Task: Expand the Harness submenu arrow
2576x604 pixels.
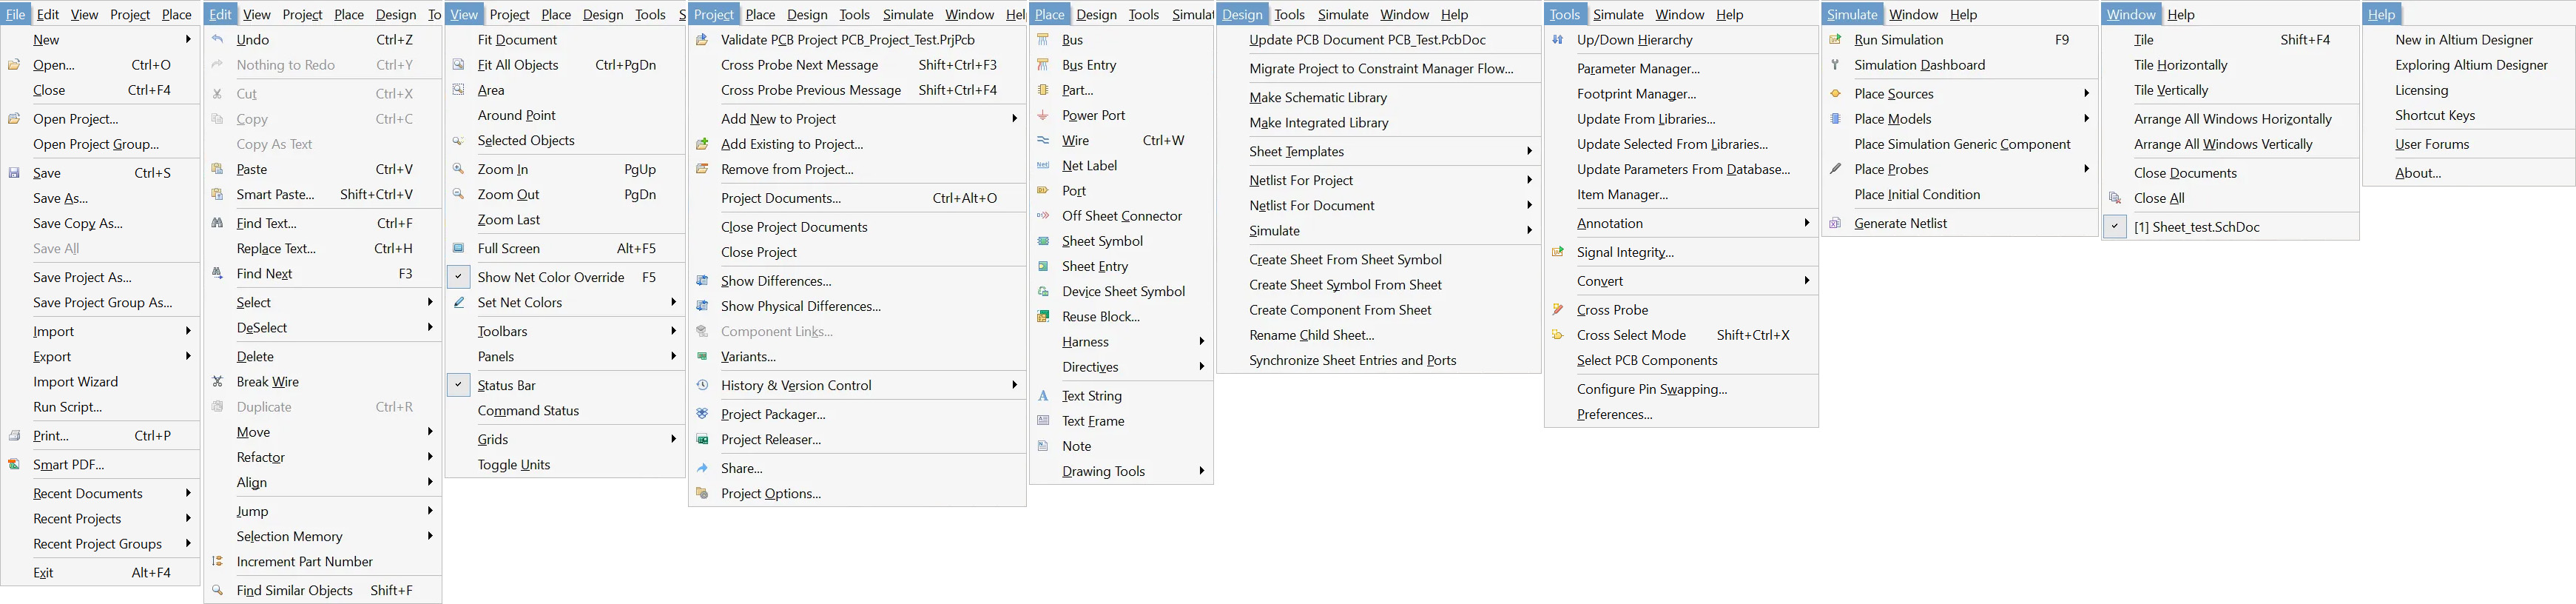Action: 1201,342
